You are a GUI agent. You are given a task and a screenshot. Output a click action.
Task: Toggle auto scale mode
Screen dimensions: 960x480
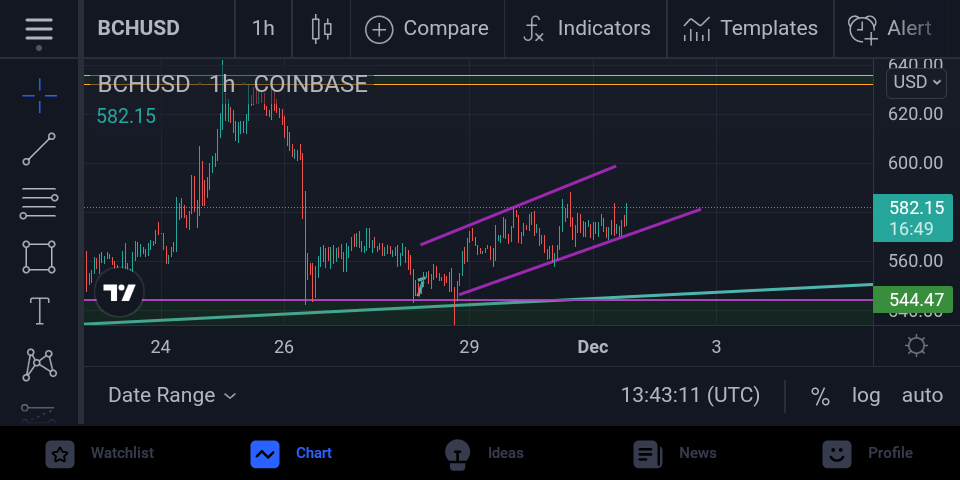coord(922,396)
